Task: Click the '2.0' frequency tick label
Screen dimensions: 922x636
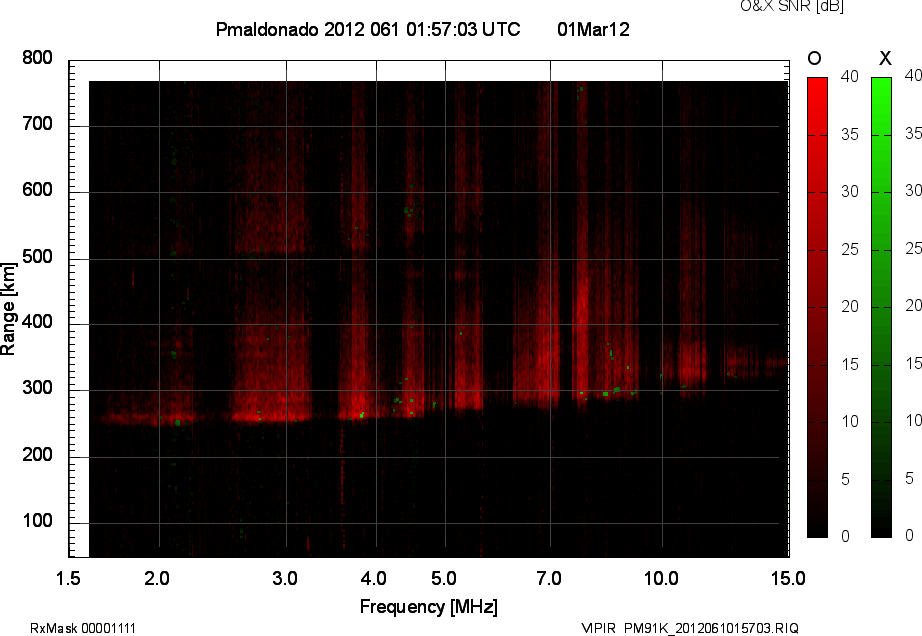Action: 157,578
